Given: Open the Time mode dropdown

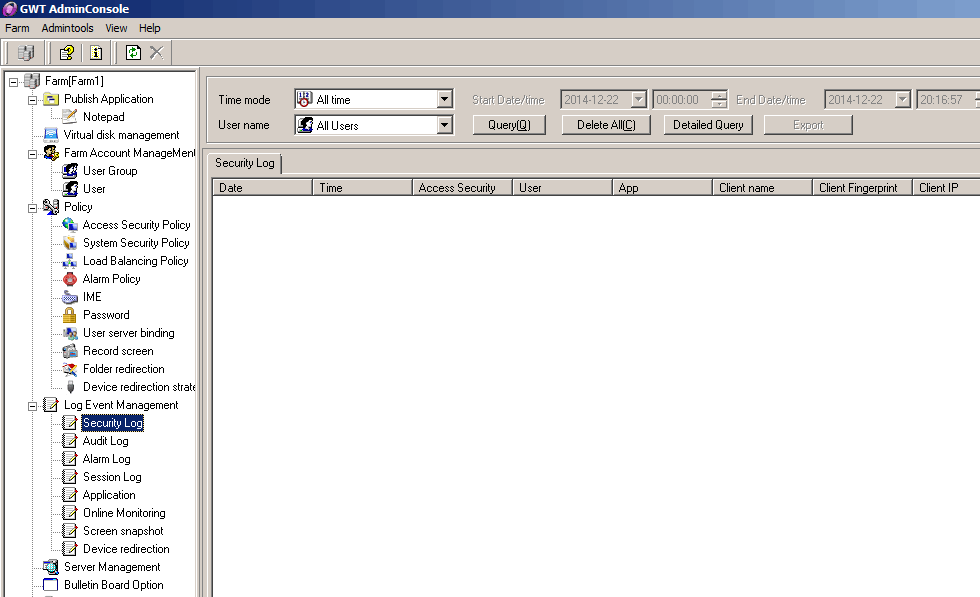Looking at the screenshot, I should (445, 100).
